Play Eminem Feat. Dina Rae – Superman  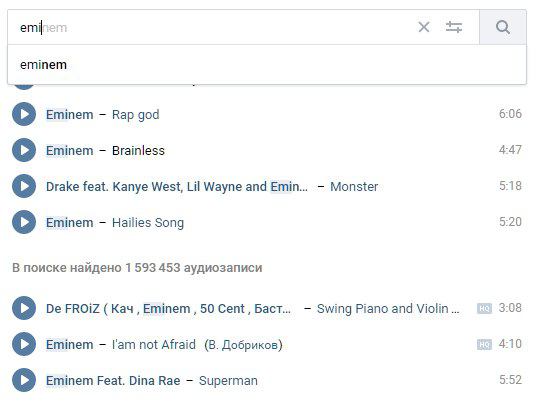tap(24, 380)
